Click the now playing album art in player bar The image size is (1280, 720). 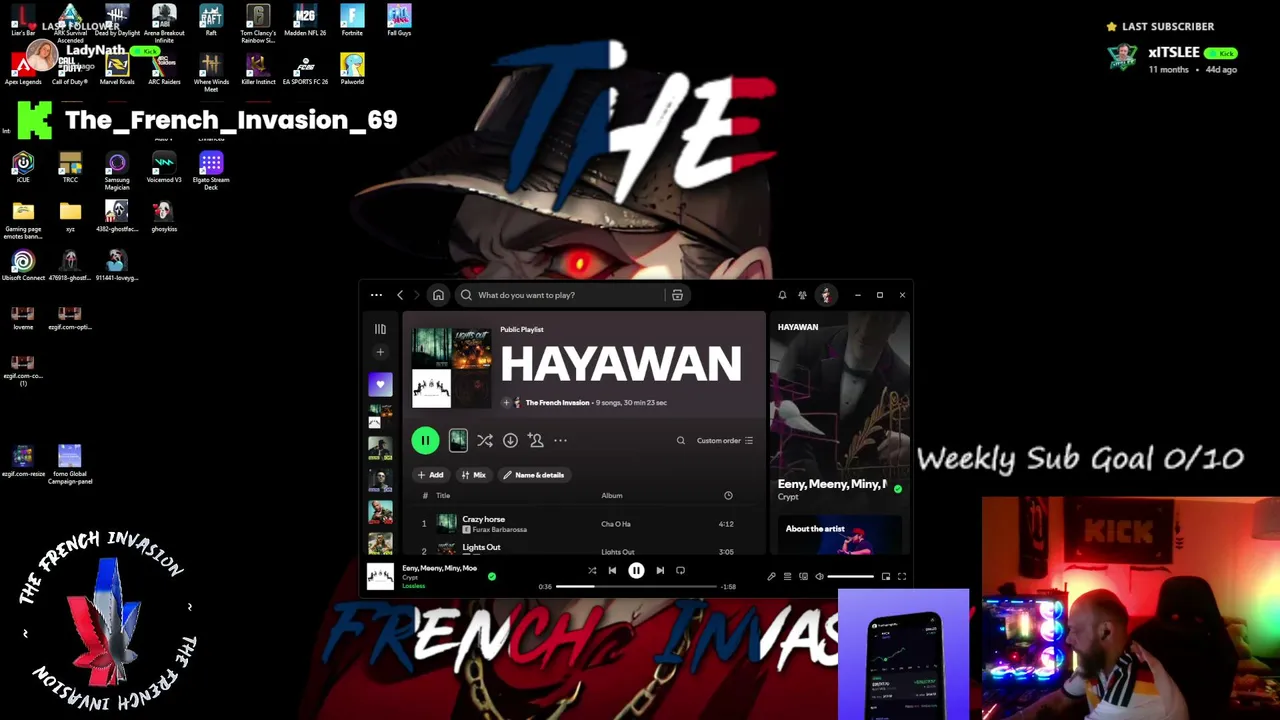tap(380, 576)
